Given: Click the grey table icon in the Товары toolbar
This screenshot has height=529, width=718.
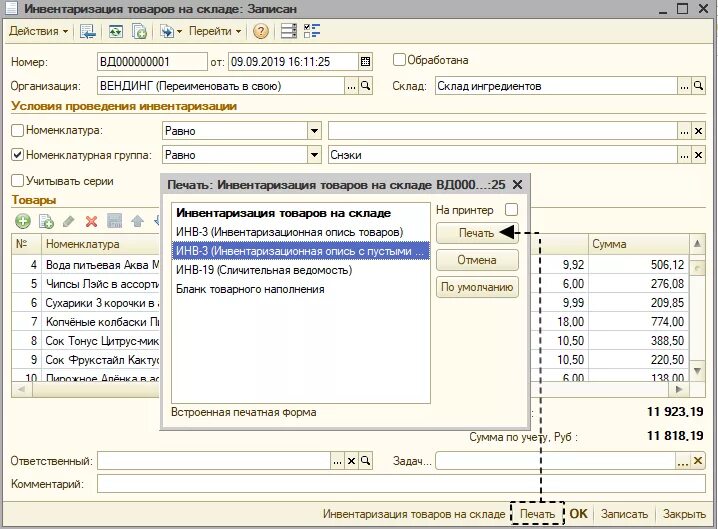Looking at the screenshot, I should coord(114,222).
